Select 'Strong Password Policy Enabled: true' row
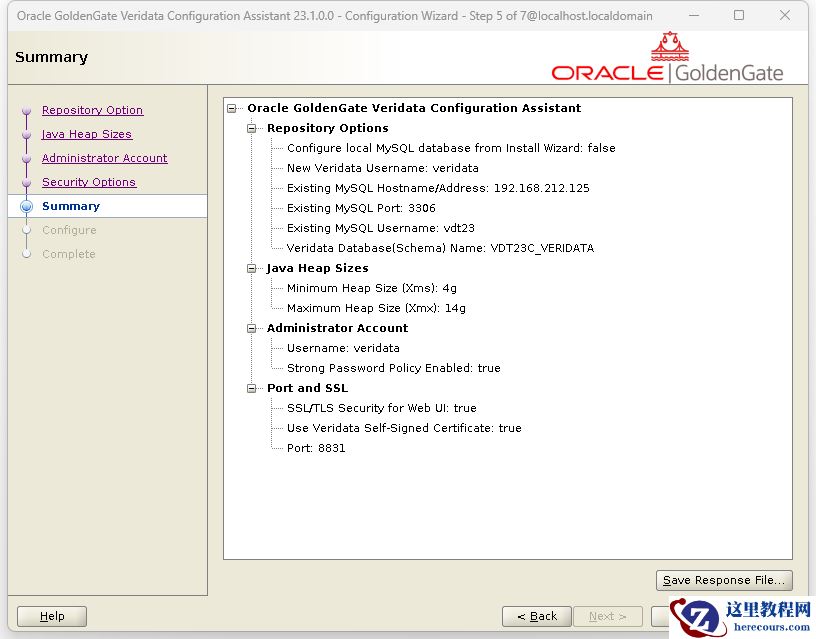This screenshot has width=816, height=639. (393, 368)
